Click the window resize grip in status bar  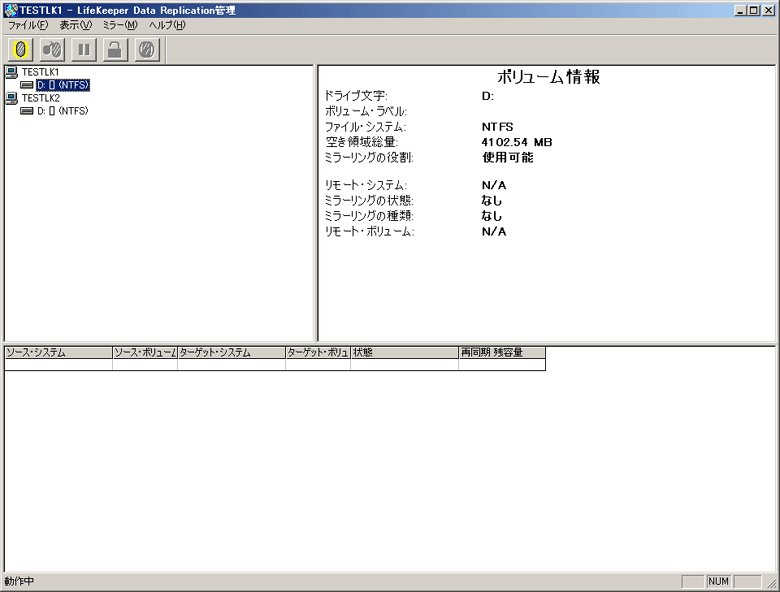(772, 583)
